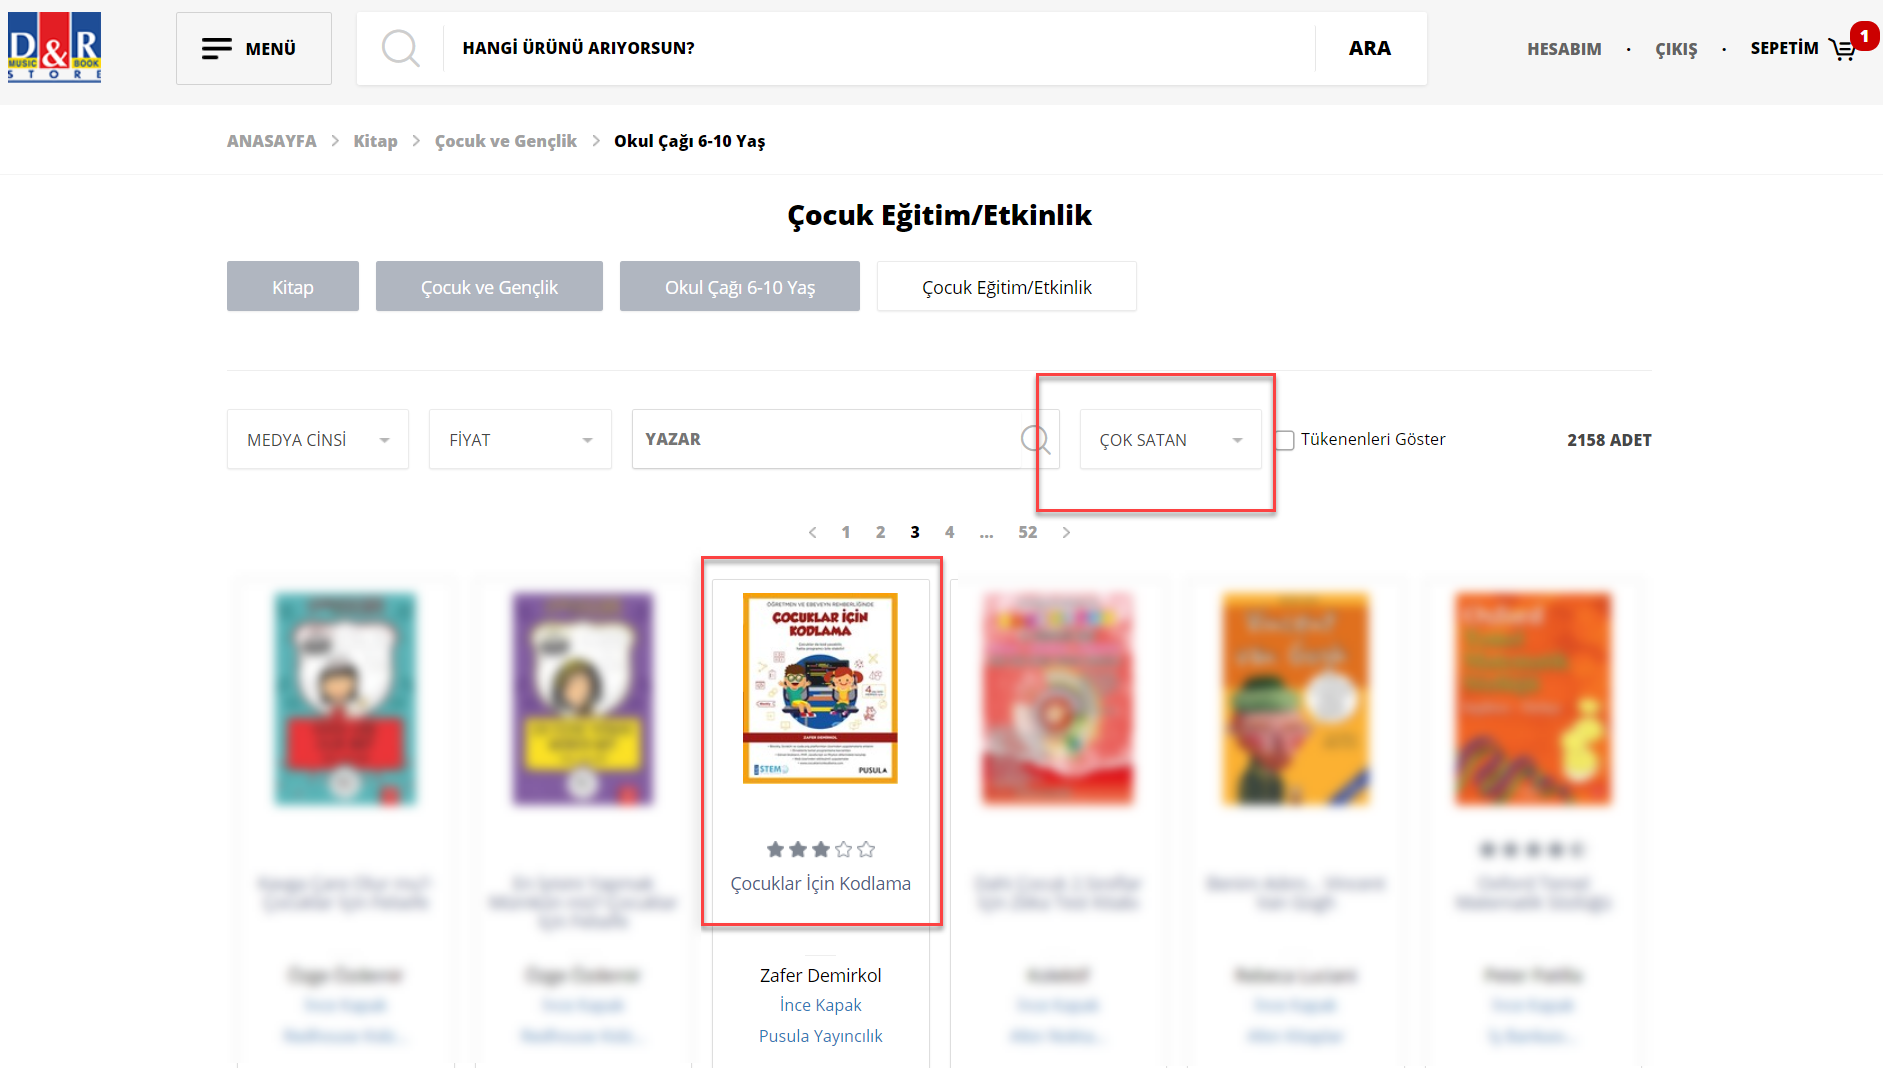Expand the MEDYA CİNSİ dropdown
This screenshot has width=1883, height=1068.
[318, 439]
